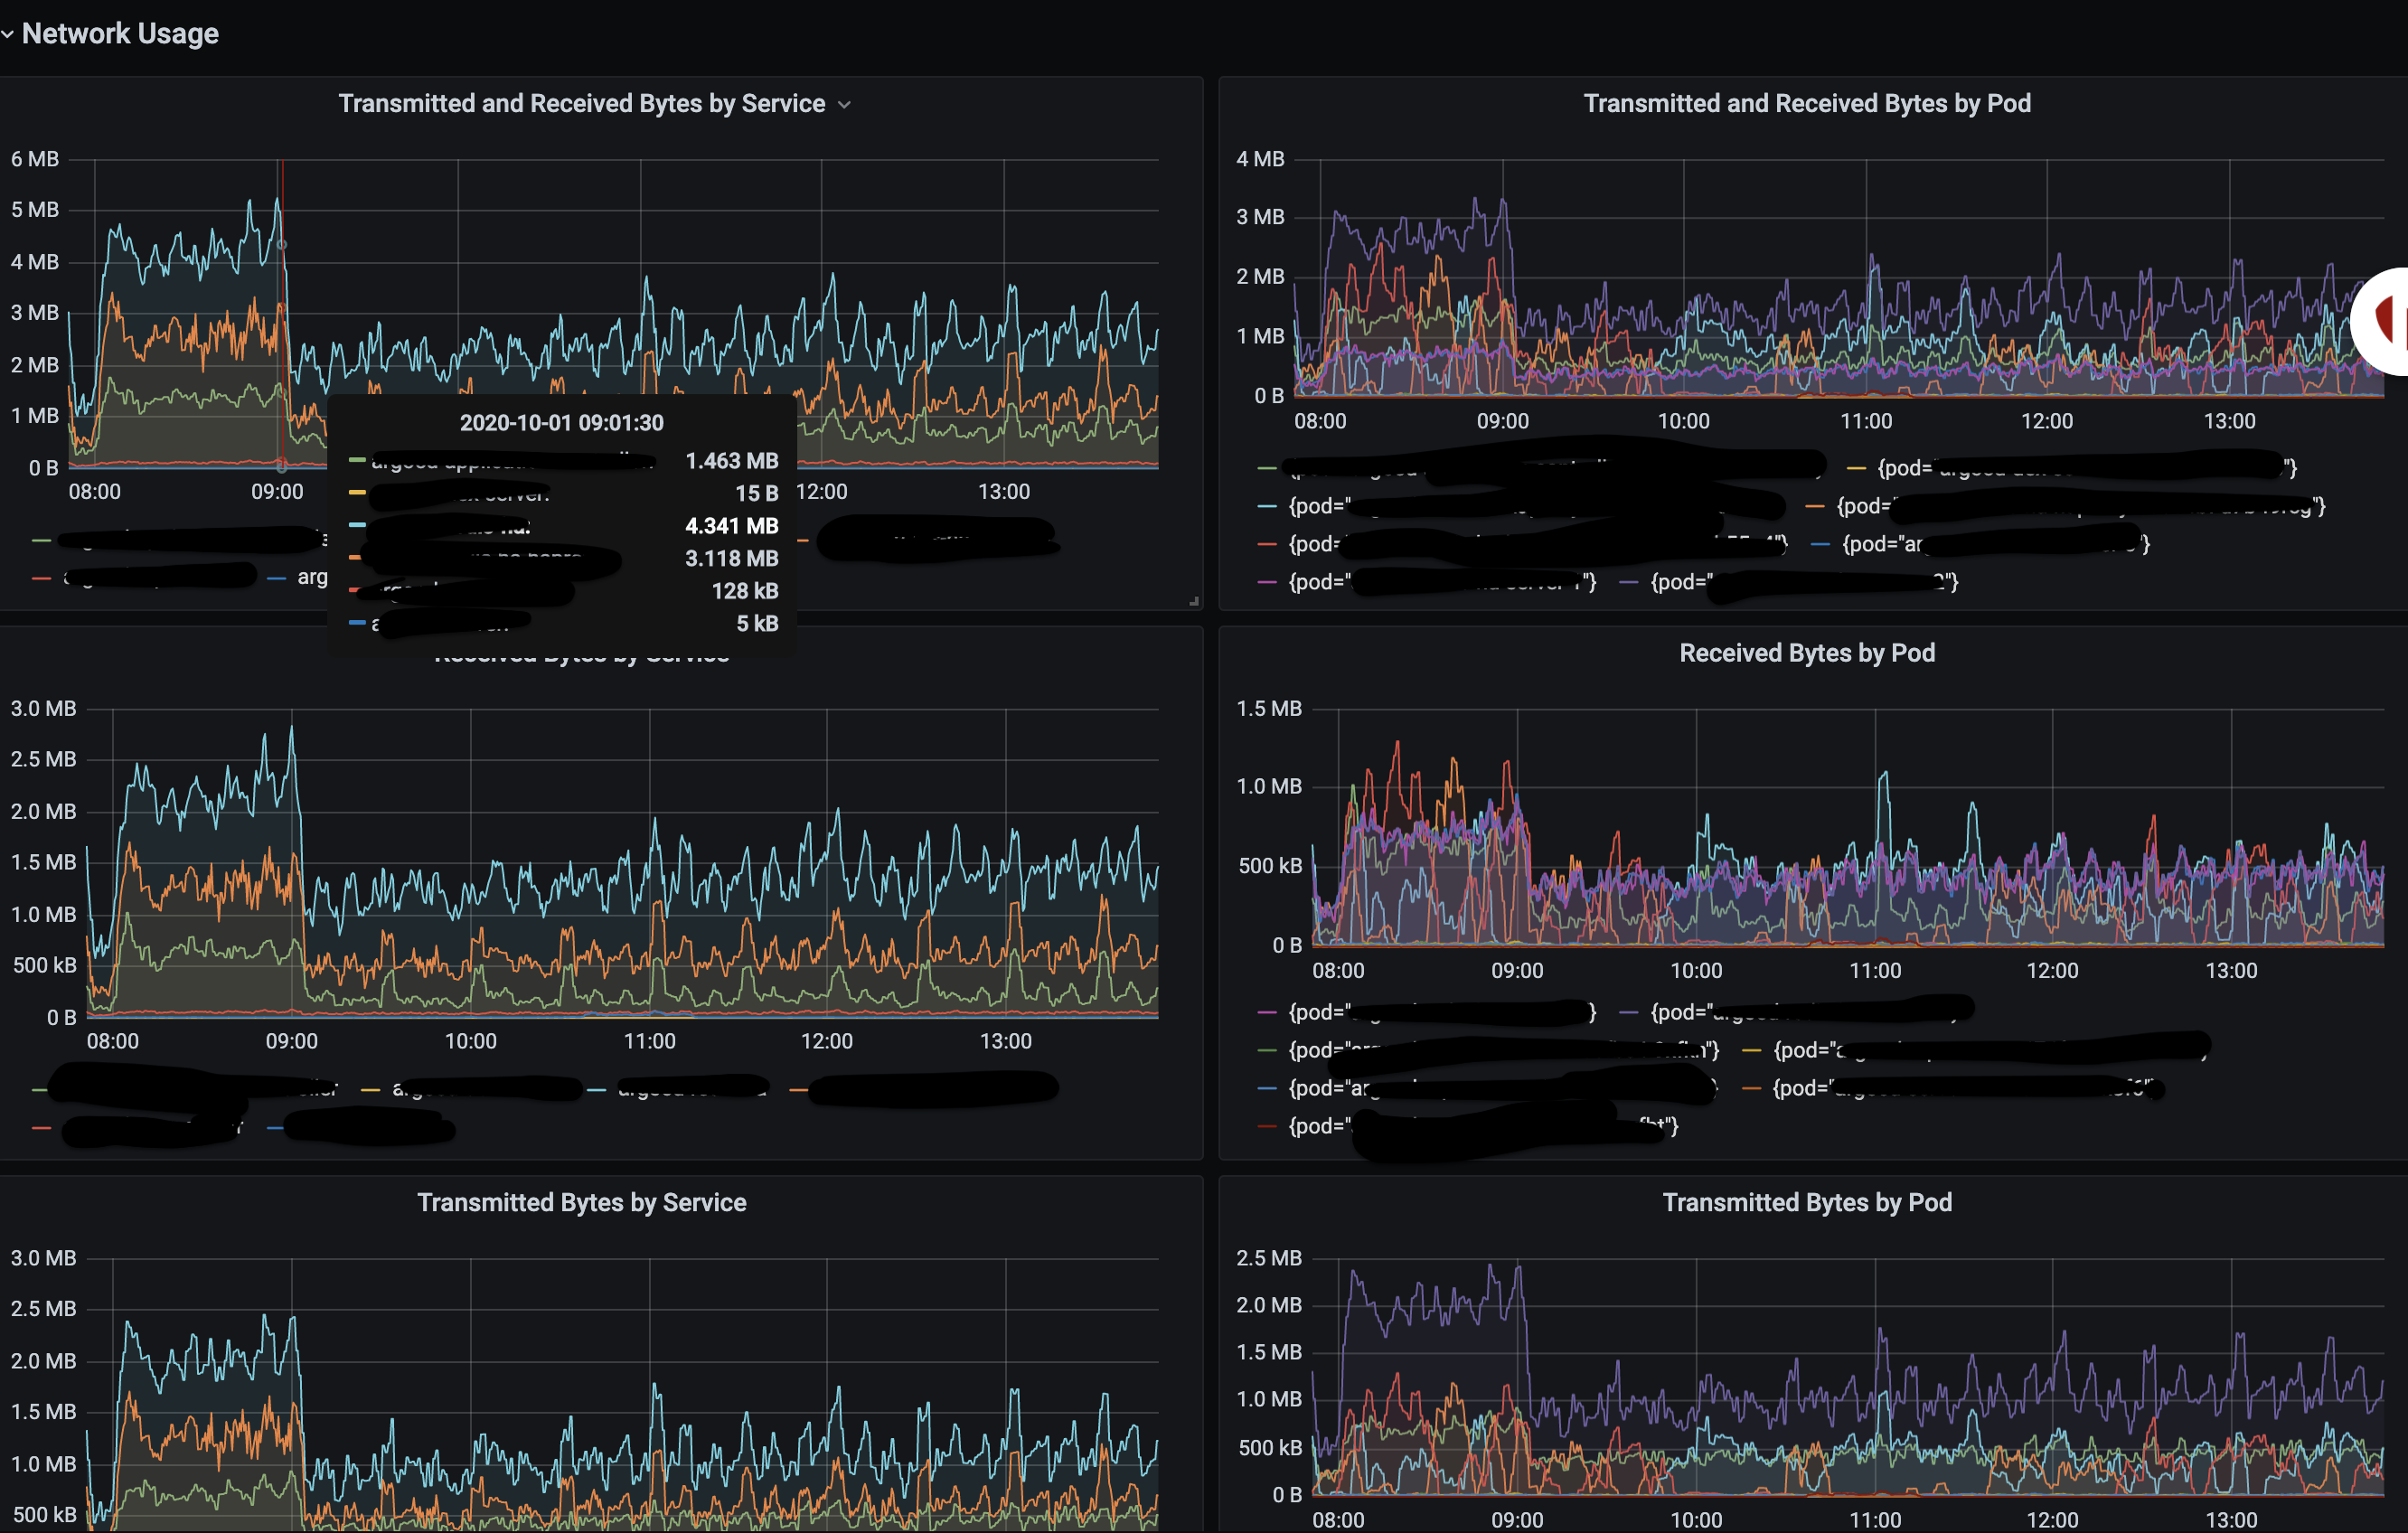
Task: Click the blue legend marker under Transmitted and Received Bytes by Service
Action: 278,576
